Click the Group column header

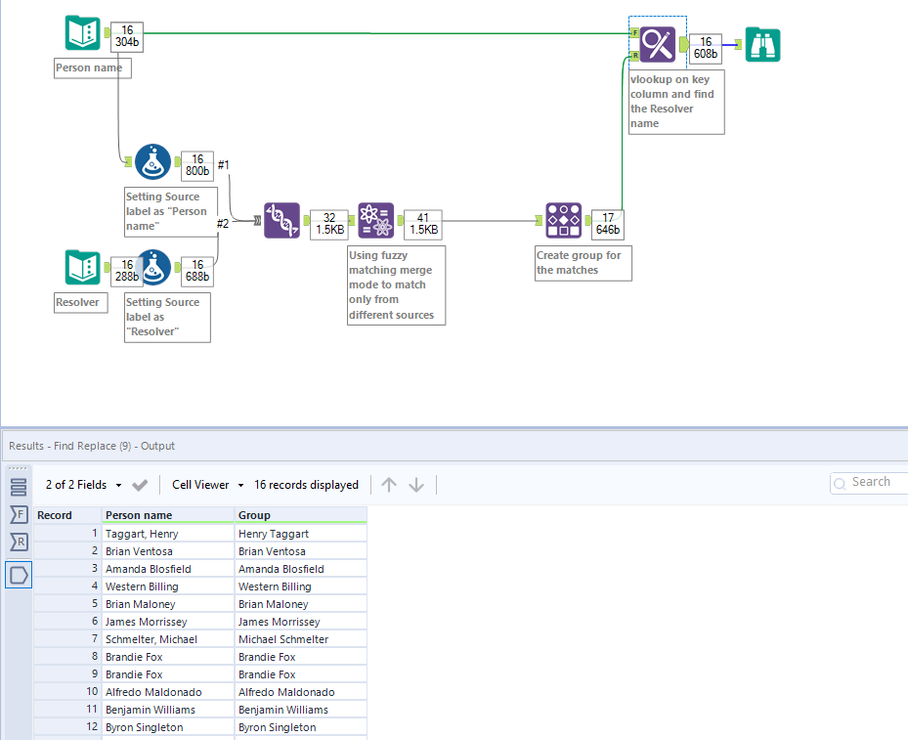[x=301, y=515]
